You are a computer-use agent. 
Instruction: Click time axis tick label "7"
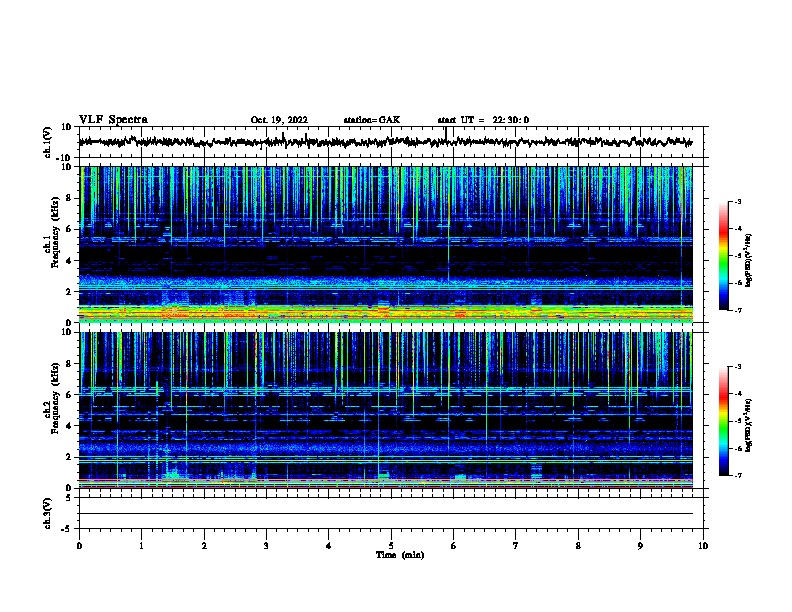pyautogui.click(x=516, y=546)
